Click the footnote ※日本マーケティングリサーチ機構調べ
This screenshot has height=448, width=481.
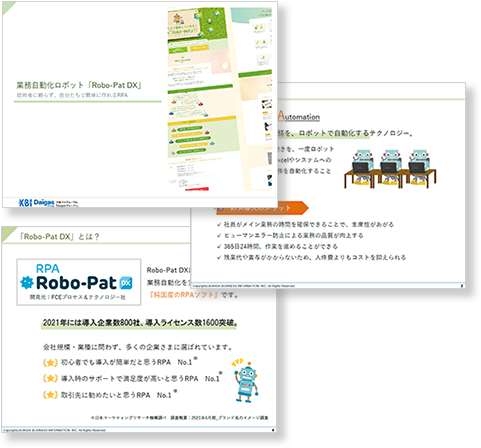click(128, 418)
